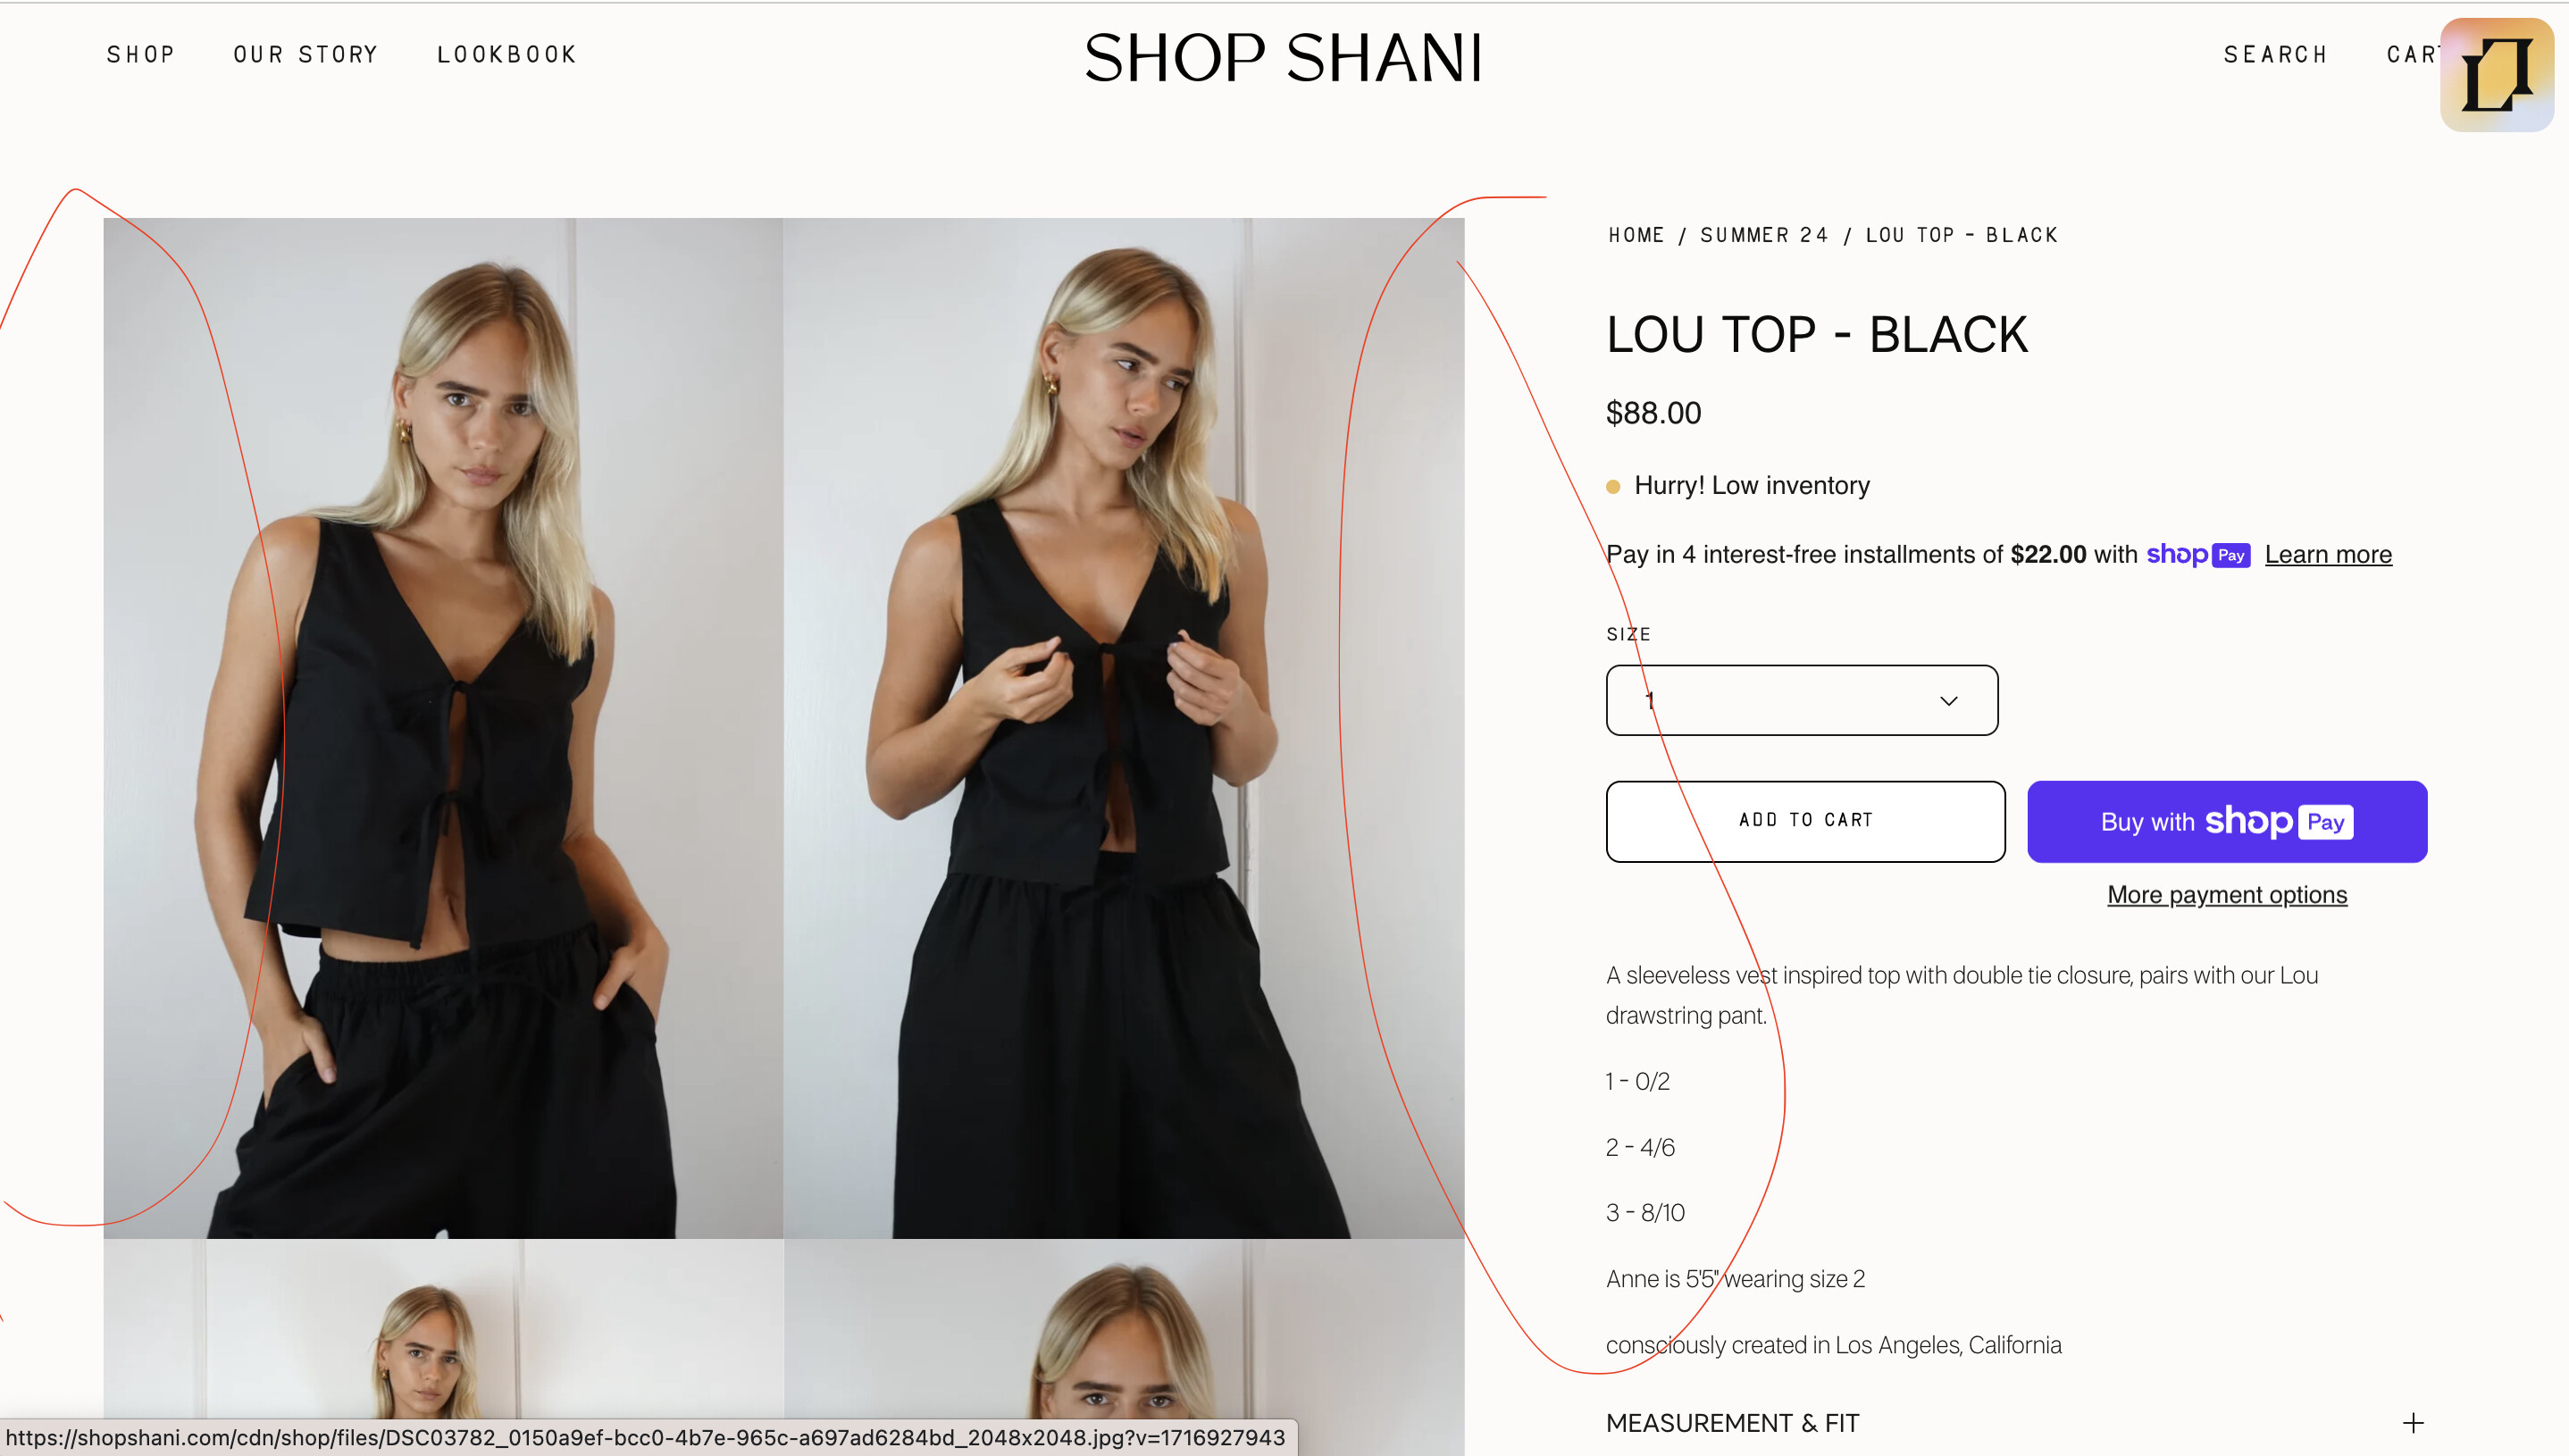Open the SHOP menu
Screen dimensions: 2569x1456
141,55
